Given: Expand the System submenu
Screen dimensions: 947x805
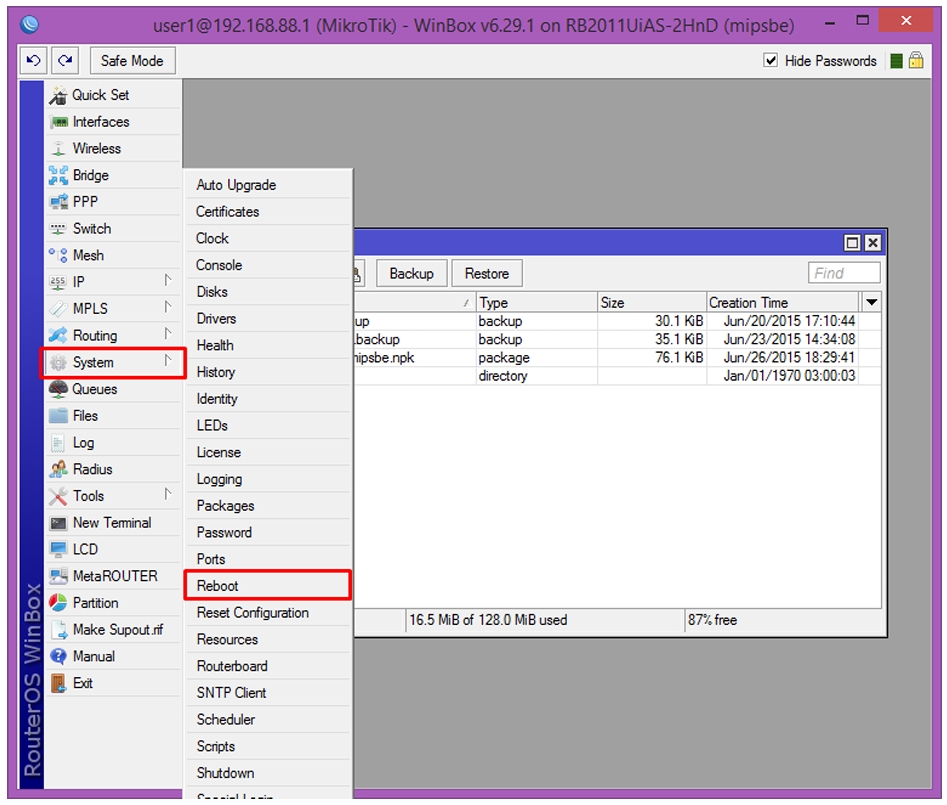Looking at the screenshot, I should pos(168,361).
